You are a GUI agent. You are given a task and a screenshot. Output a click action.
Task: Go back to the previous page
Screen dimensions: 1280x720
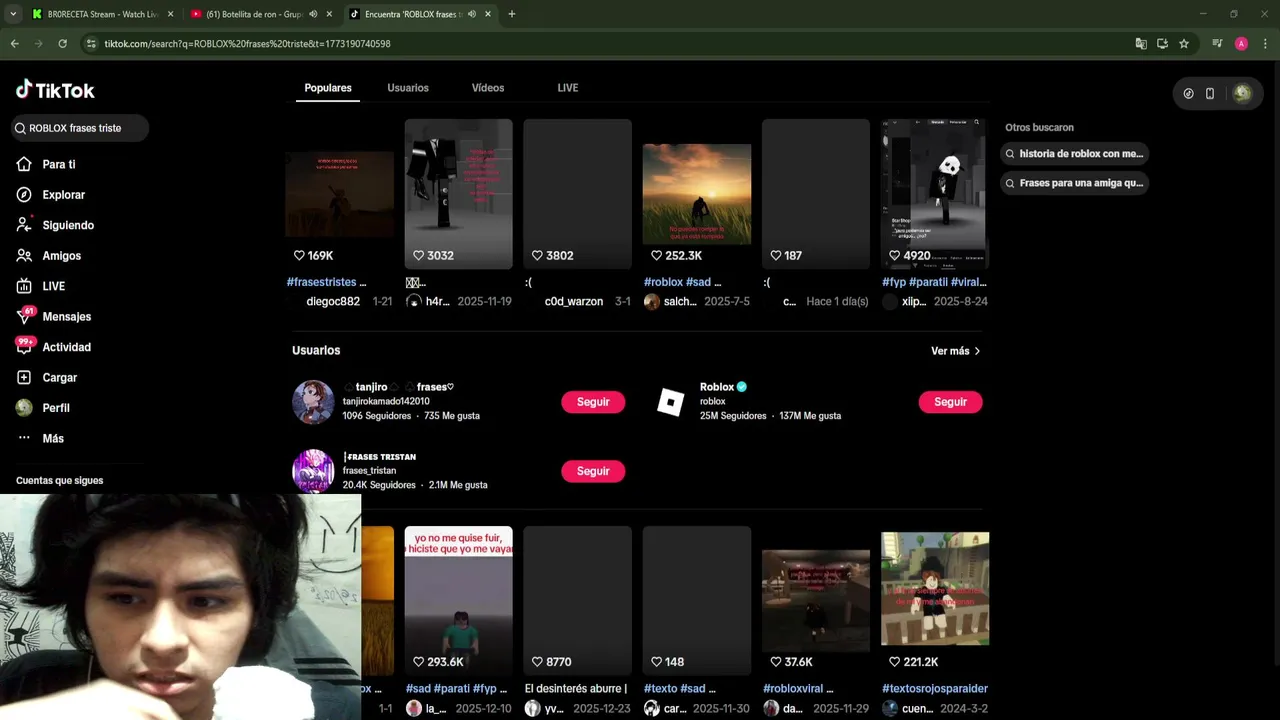coord(14,44)
